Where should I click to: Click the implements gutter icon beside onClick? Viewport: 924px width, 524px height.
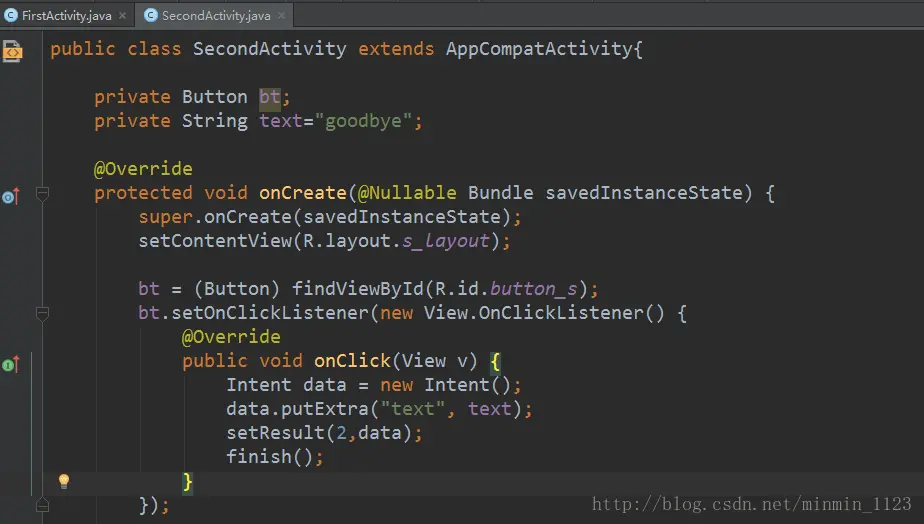point(11,365)
